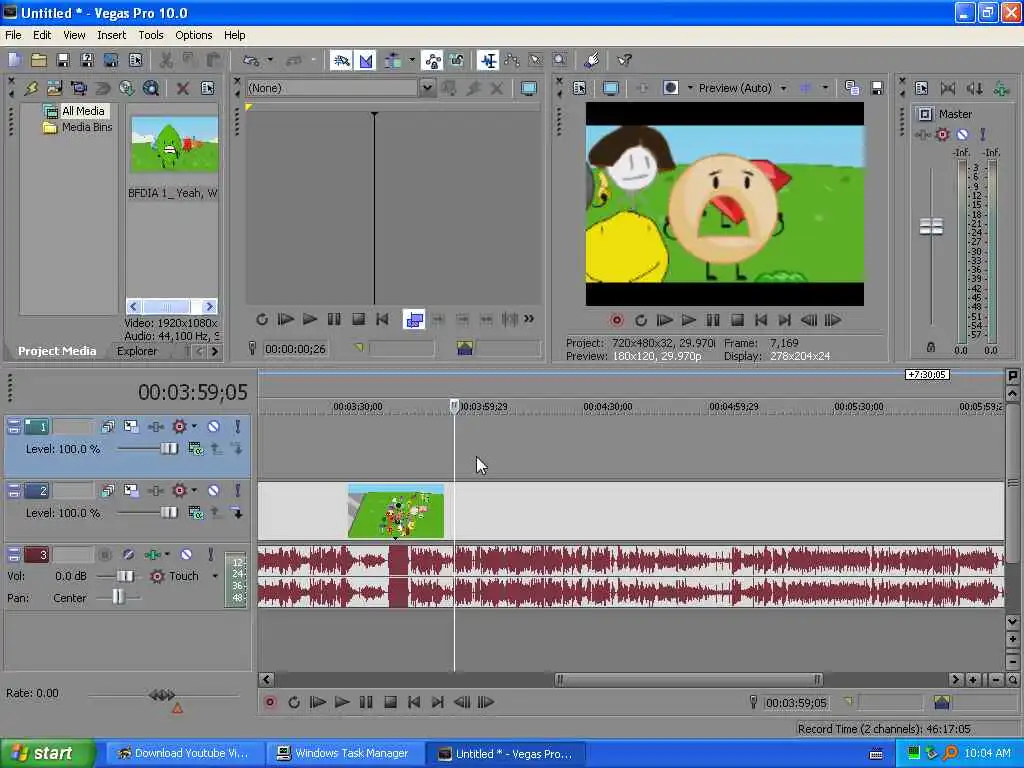Screen dimensions: 1024x768
Task: Toggle Invert Phase on track 3
Action: coord(128,554)
